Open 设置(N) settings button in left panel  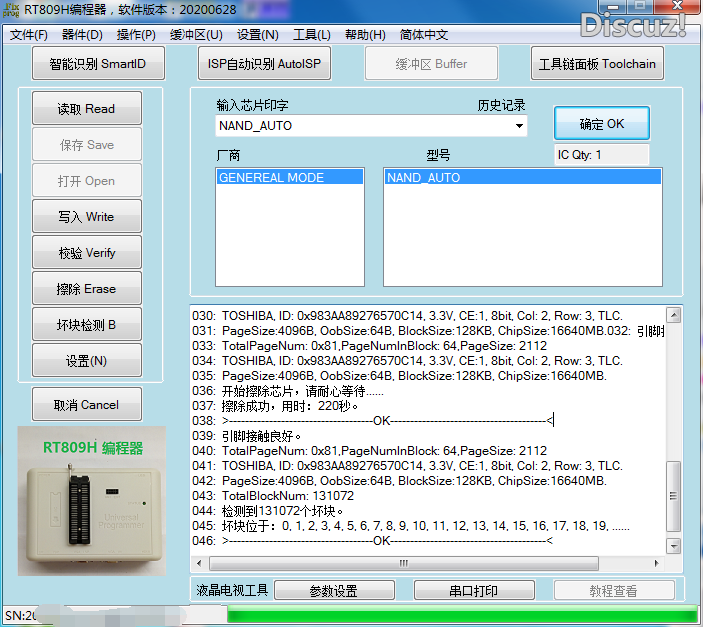[87, 361]
